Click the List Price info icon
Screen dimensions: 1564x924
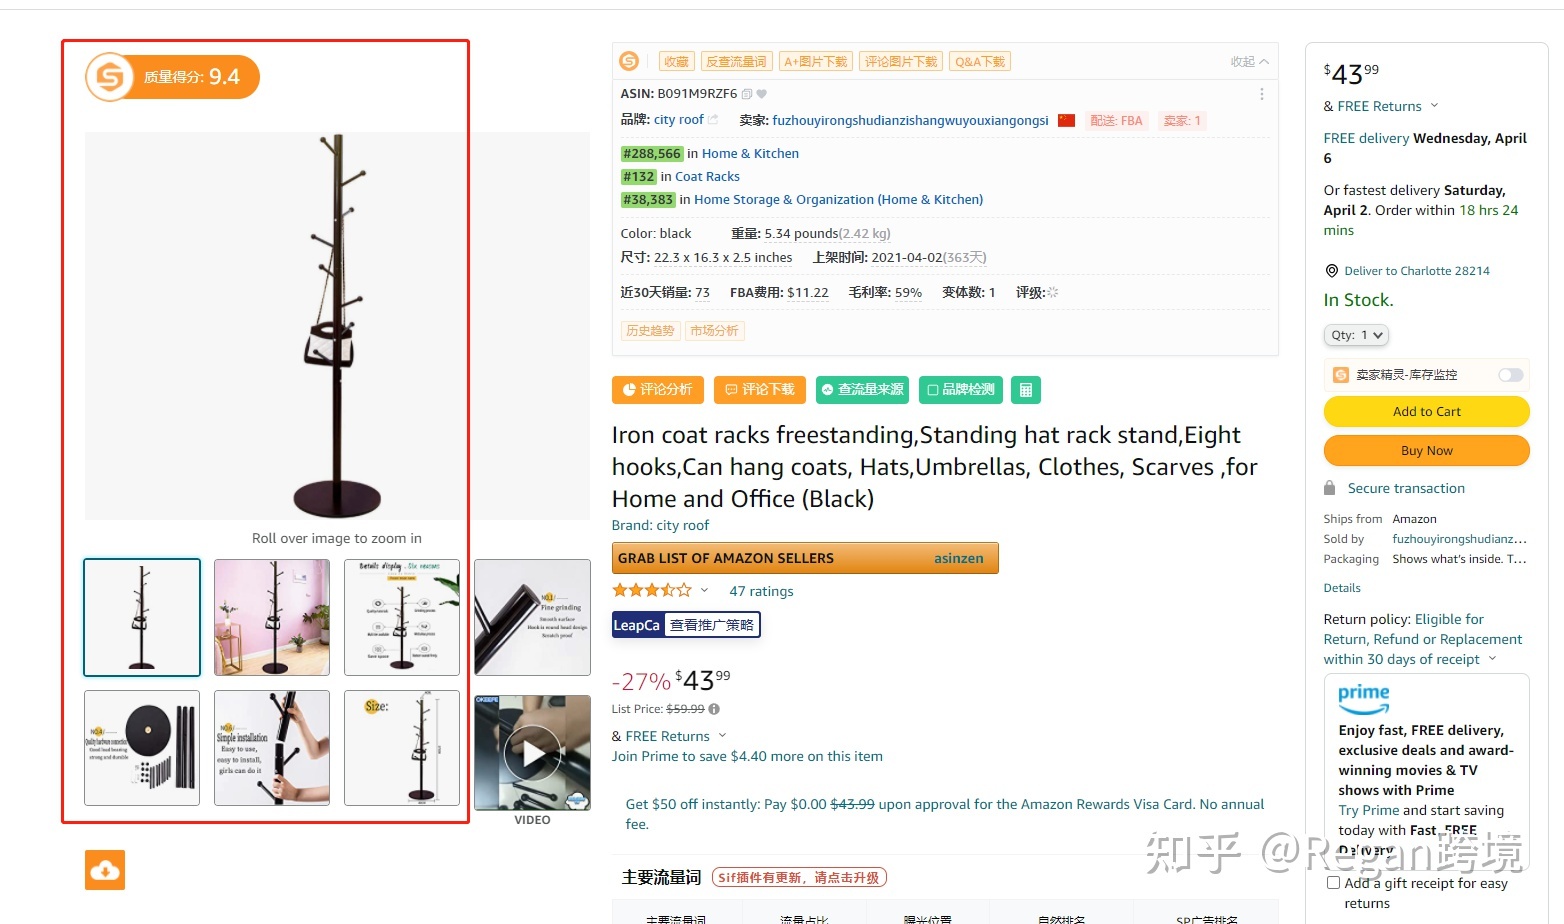714,709
